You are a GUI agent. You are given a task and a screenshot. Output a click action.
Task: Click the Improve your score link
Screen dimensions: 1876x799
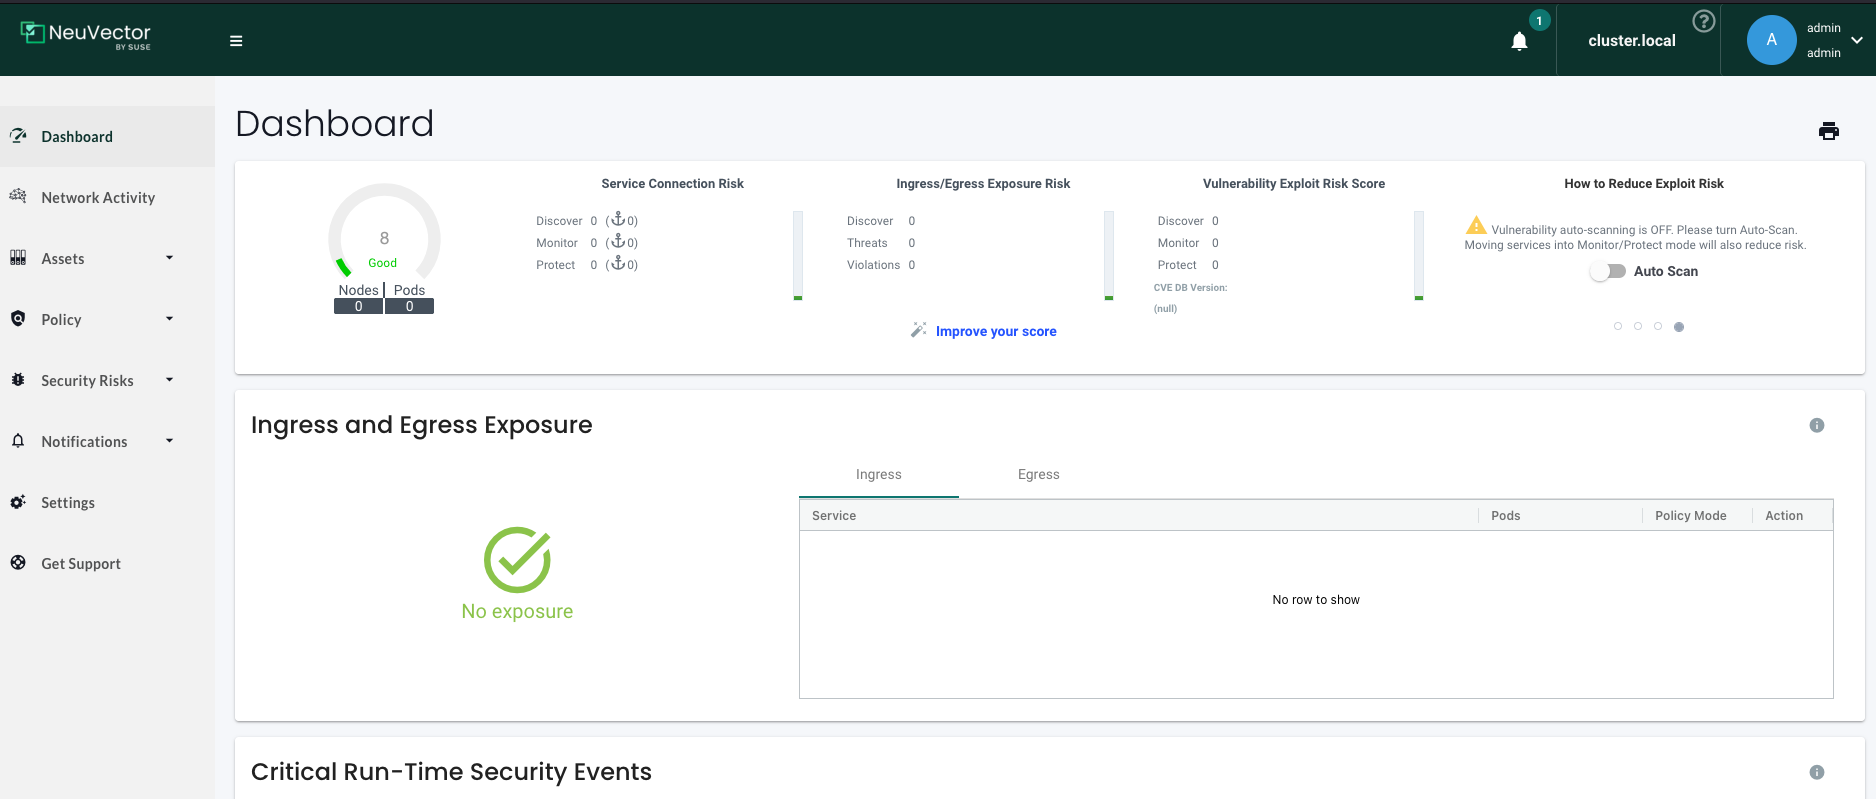(x=996, y=332)
